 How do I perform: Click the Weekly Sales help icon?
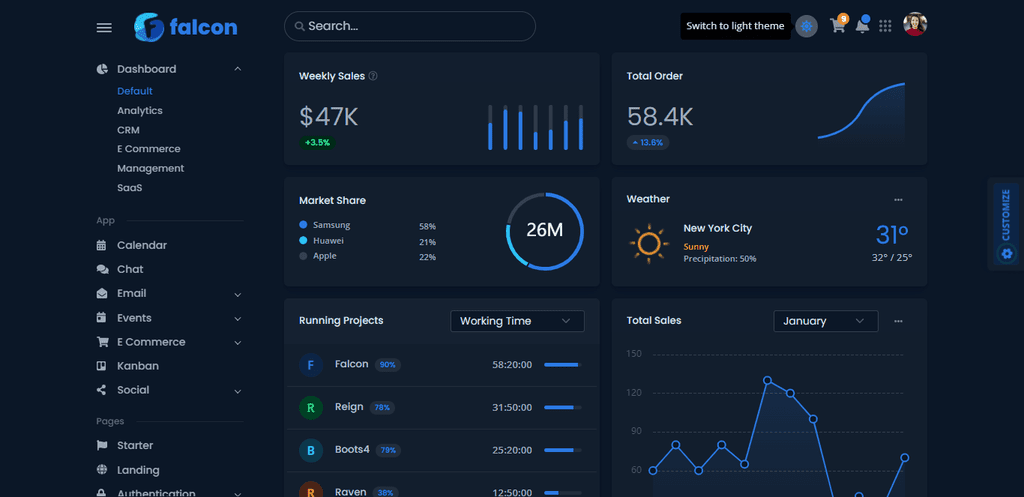point(373,76)
